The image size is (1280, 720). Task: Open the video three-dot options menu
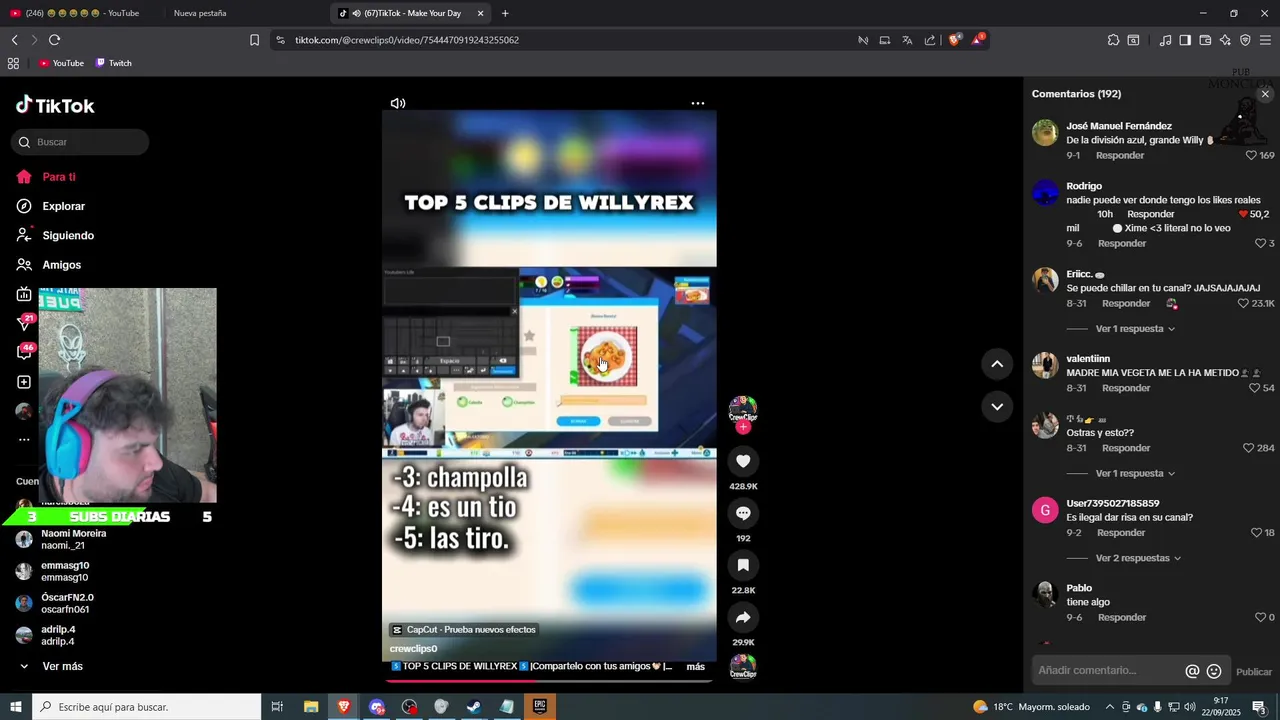tap(698, 103)
